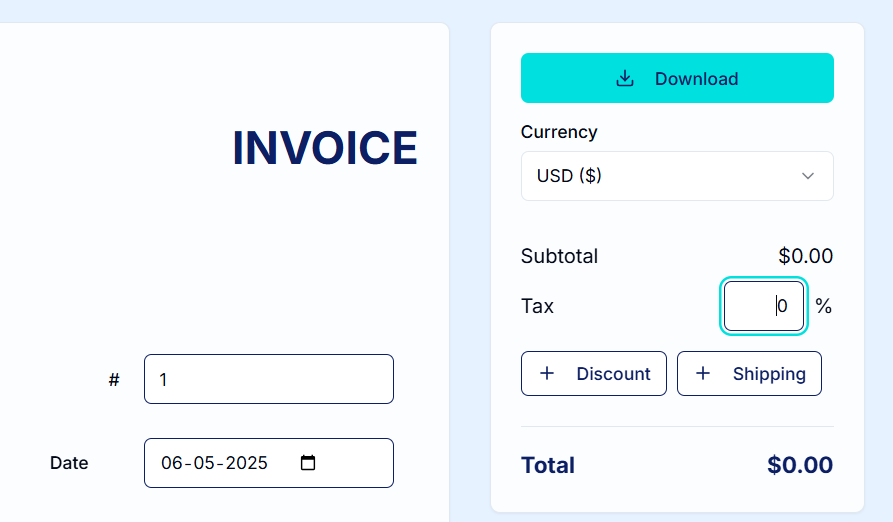Click the INVOICE title heading
Image resolution: width=893 pixels, height=522 pixels.
pyautogui.click(x=325, y=148)
